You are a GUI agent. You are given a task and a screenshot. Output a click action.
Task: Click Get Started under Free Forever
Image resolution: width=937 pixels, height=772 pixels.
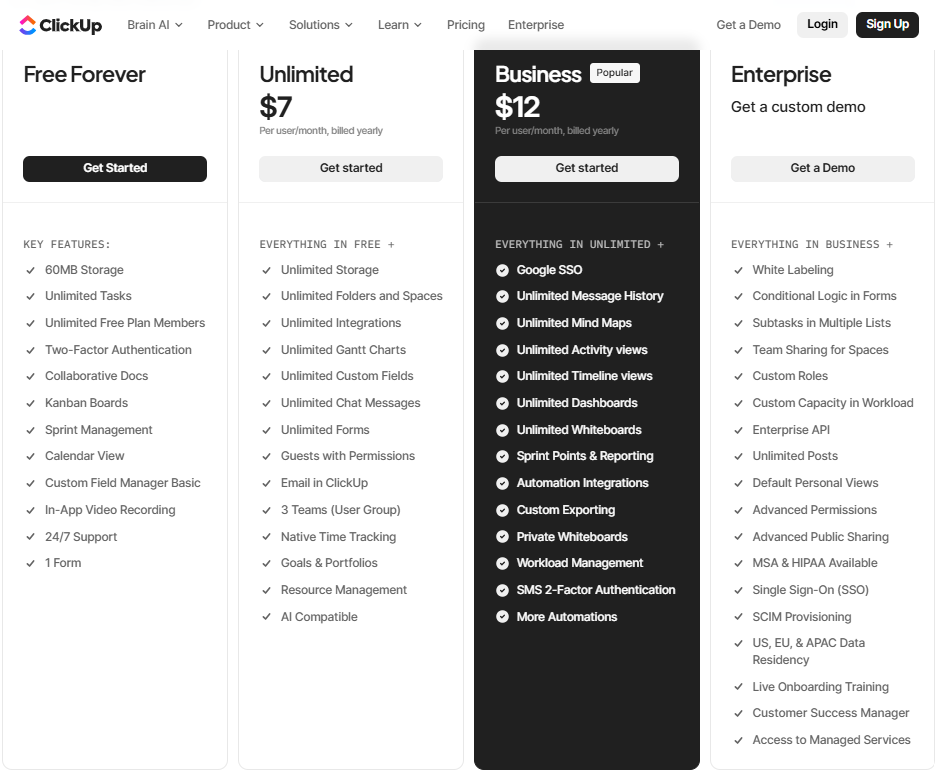114,169
